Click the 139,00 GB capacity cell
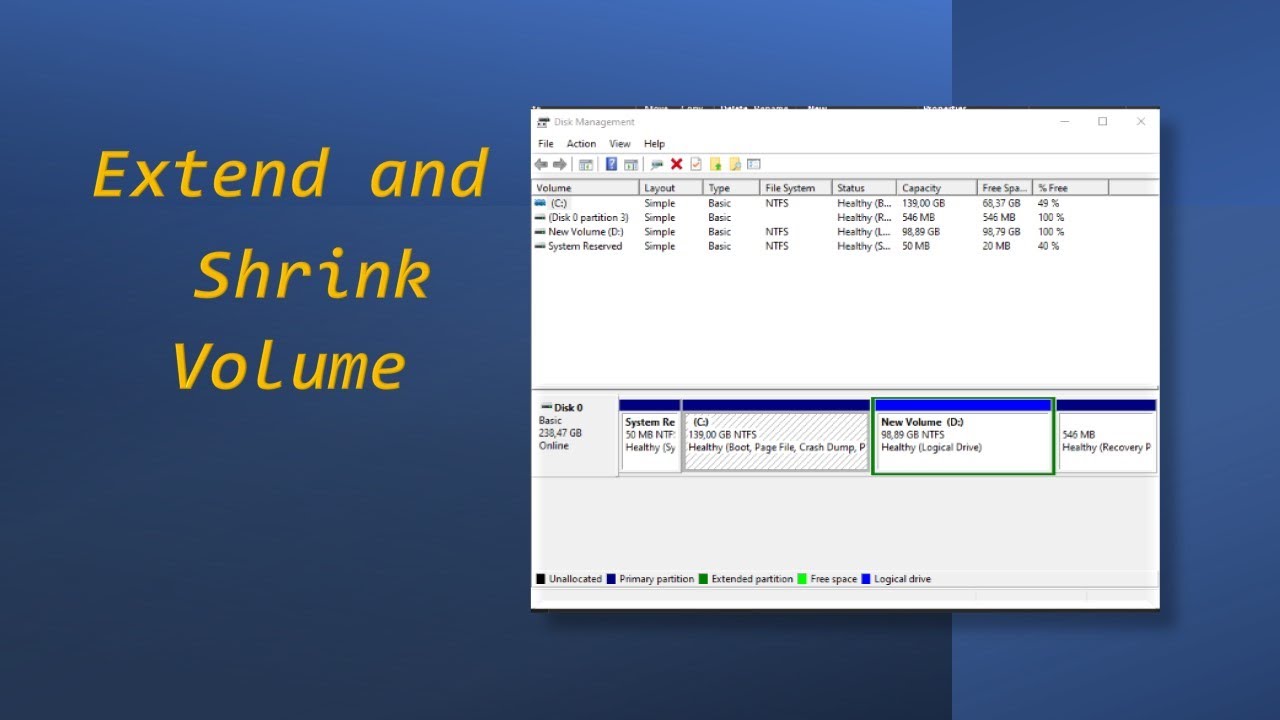The image size is (1280, 720). [923, 203]
